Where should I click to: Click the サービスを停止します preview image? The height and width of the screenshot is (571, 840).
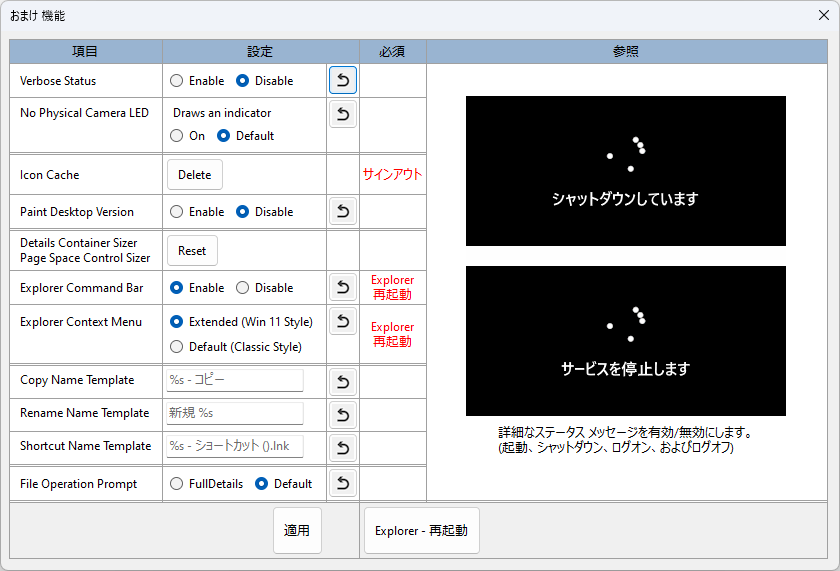pyautogui.click(x=626, y=341)
